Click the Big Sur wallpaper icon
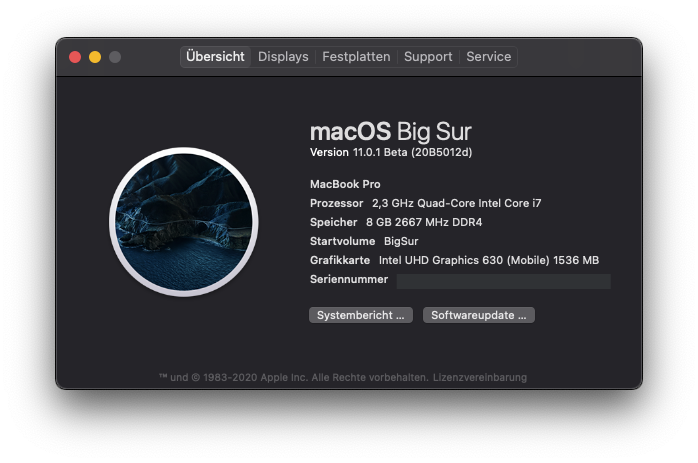 tap(184, 222)
